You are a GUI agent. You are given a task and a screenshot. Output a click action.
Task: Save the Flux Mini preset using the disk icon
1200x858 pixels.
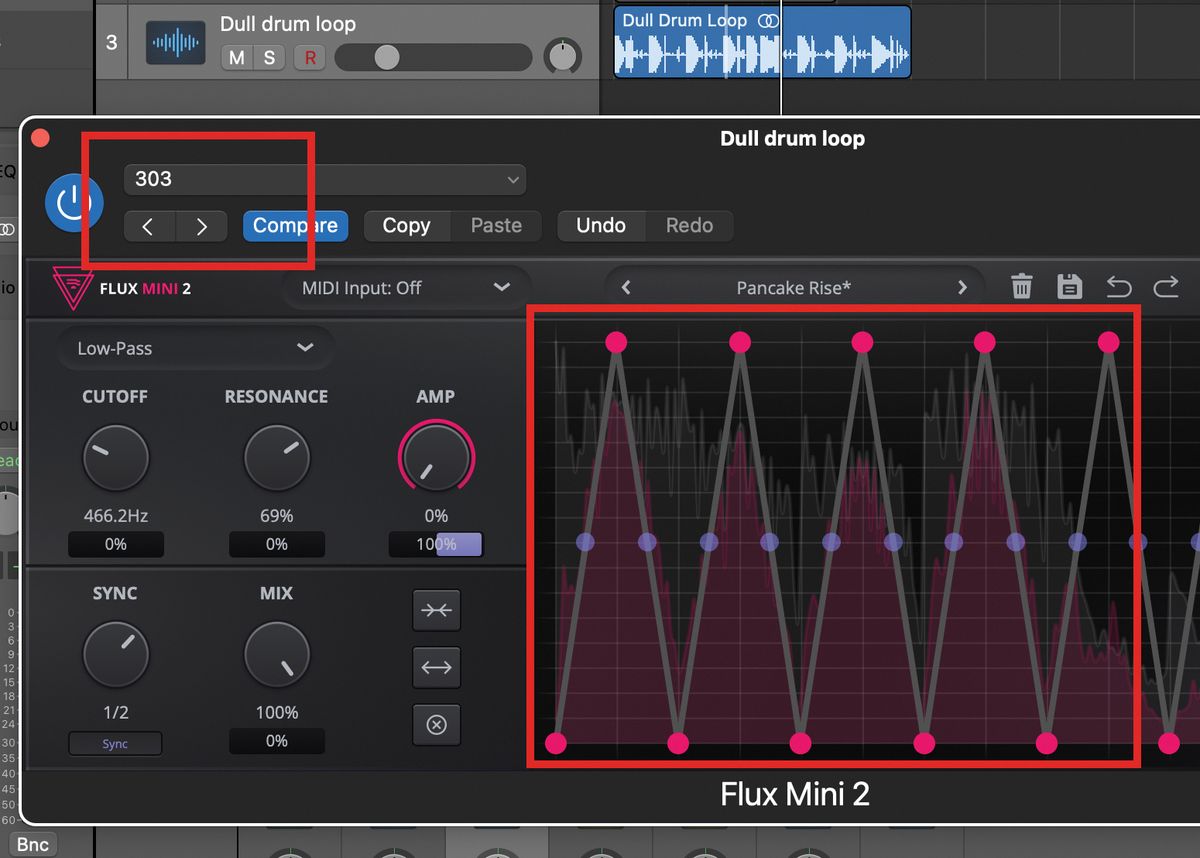1070,286
